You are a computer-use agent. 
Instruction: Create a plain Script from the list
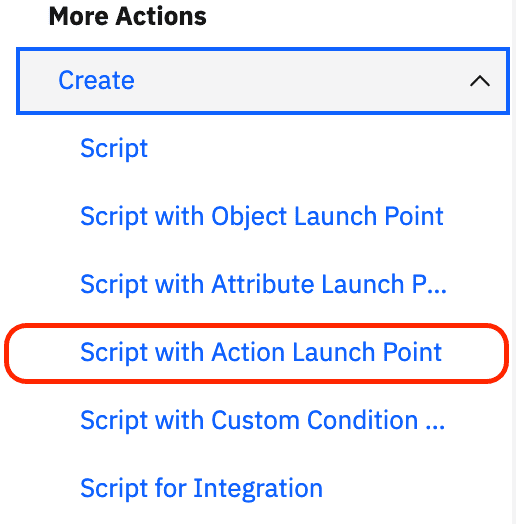[x=114, y=148]
